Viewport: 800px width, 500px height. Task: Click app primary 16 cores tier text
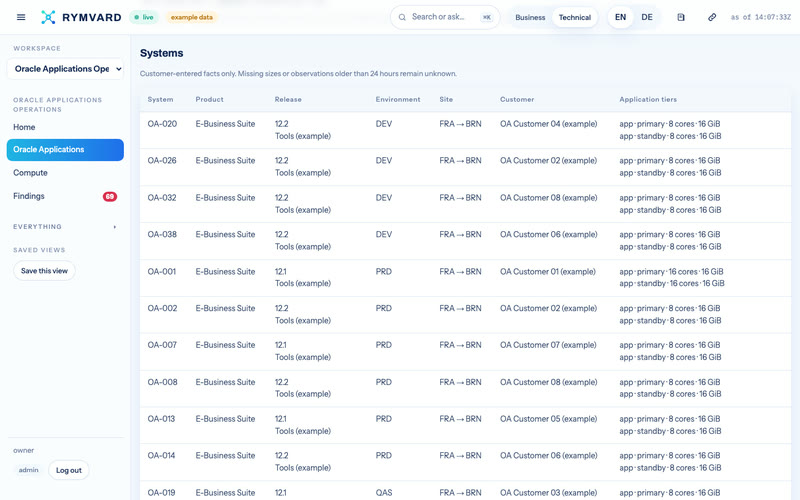tap(671, 271)
